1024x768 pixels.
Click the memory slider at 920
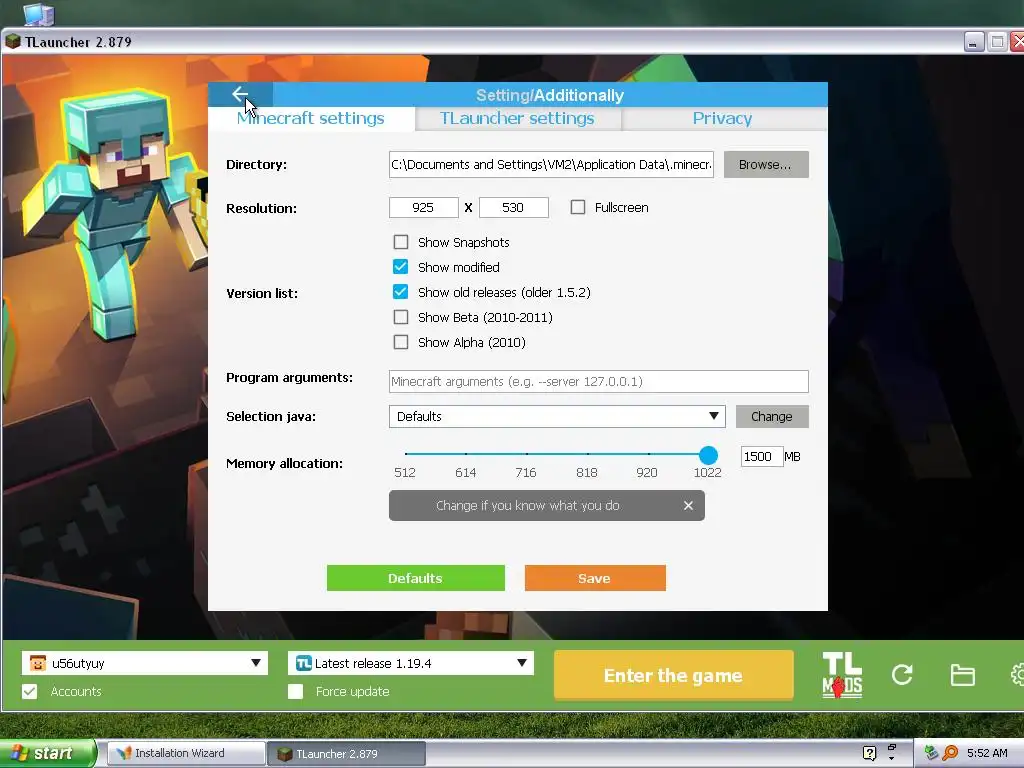click(x=648, y=453)
